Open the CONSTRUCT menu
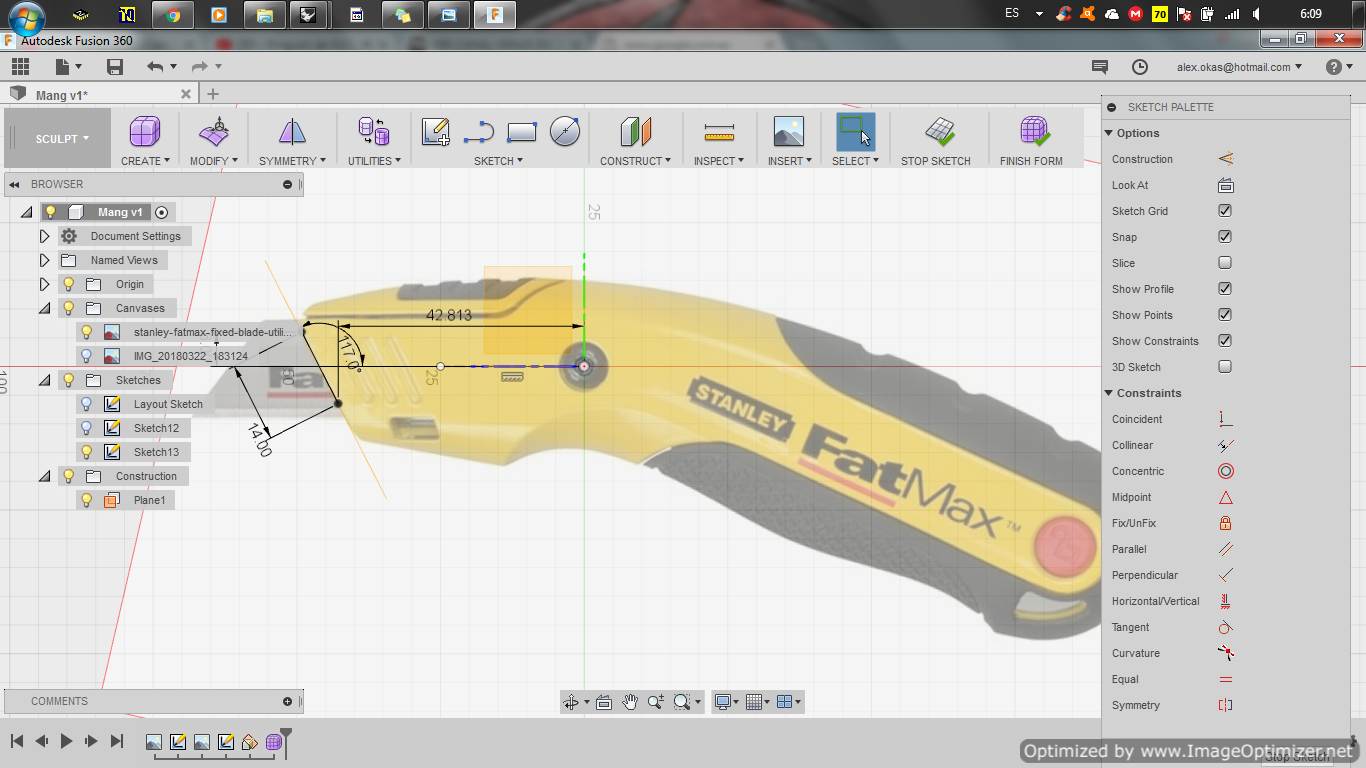Viewport: 1366px width, 768px height. click(635, 161)
